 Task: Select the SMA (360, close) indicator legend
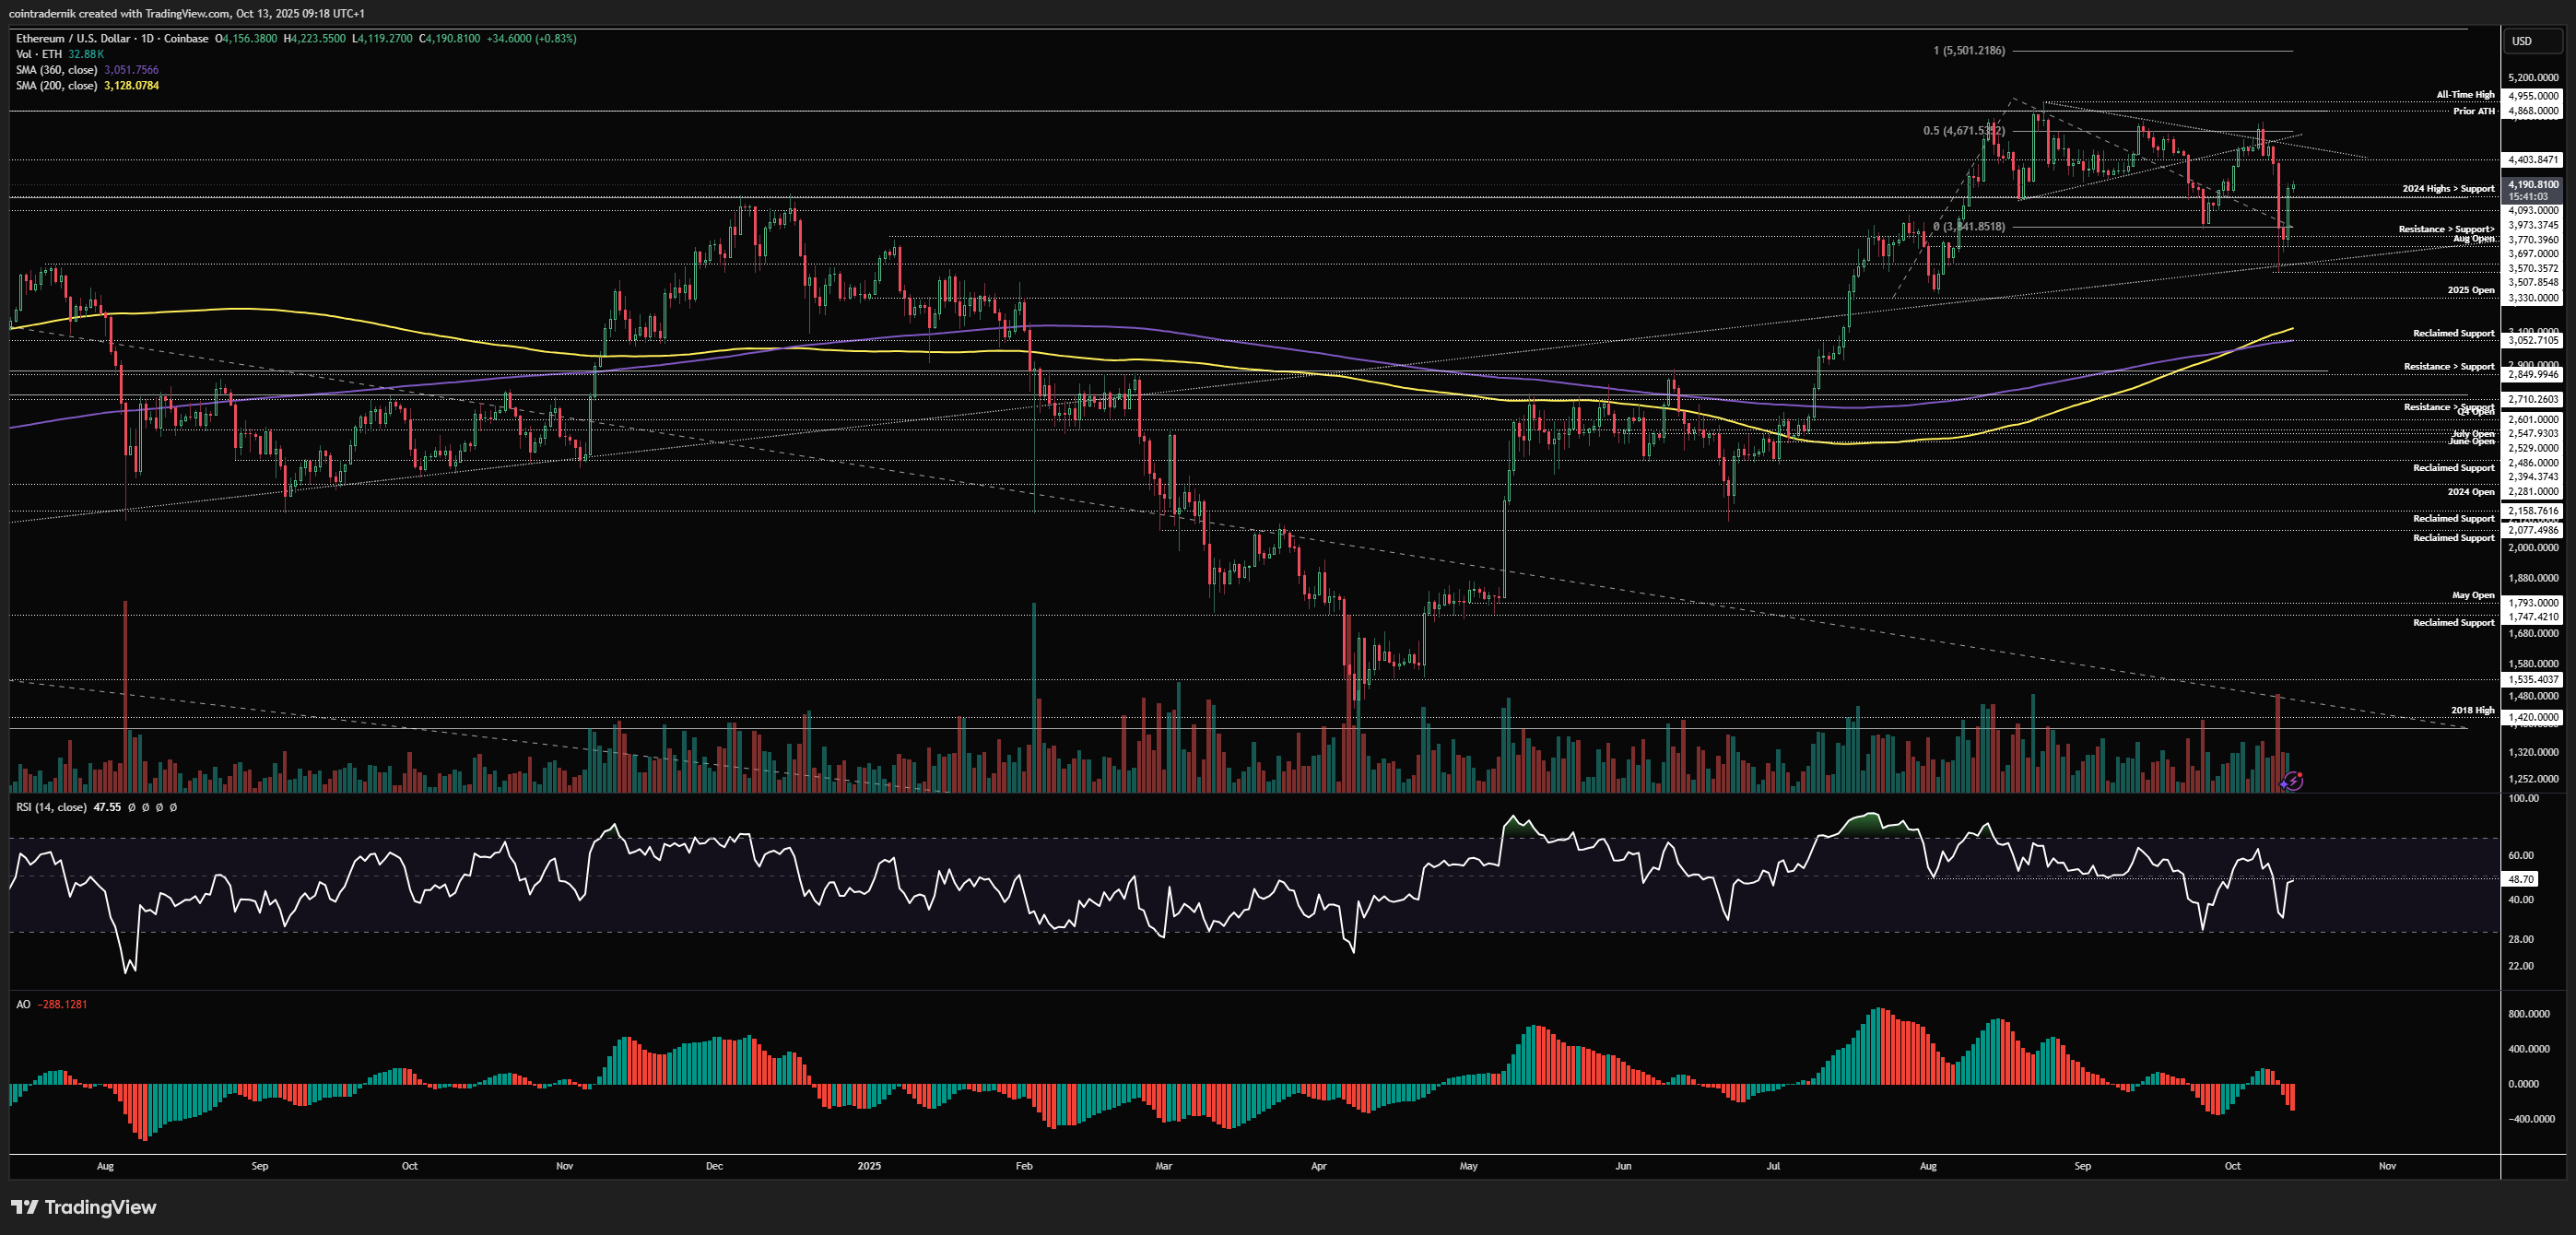(x=57, y=70)
